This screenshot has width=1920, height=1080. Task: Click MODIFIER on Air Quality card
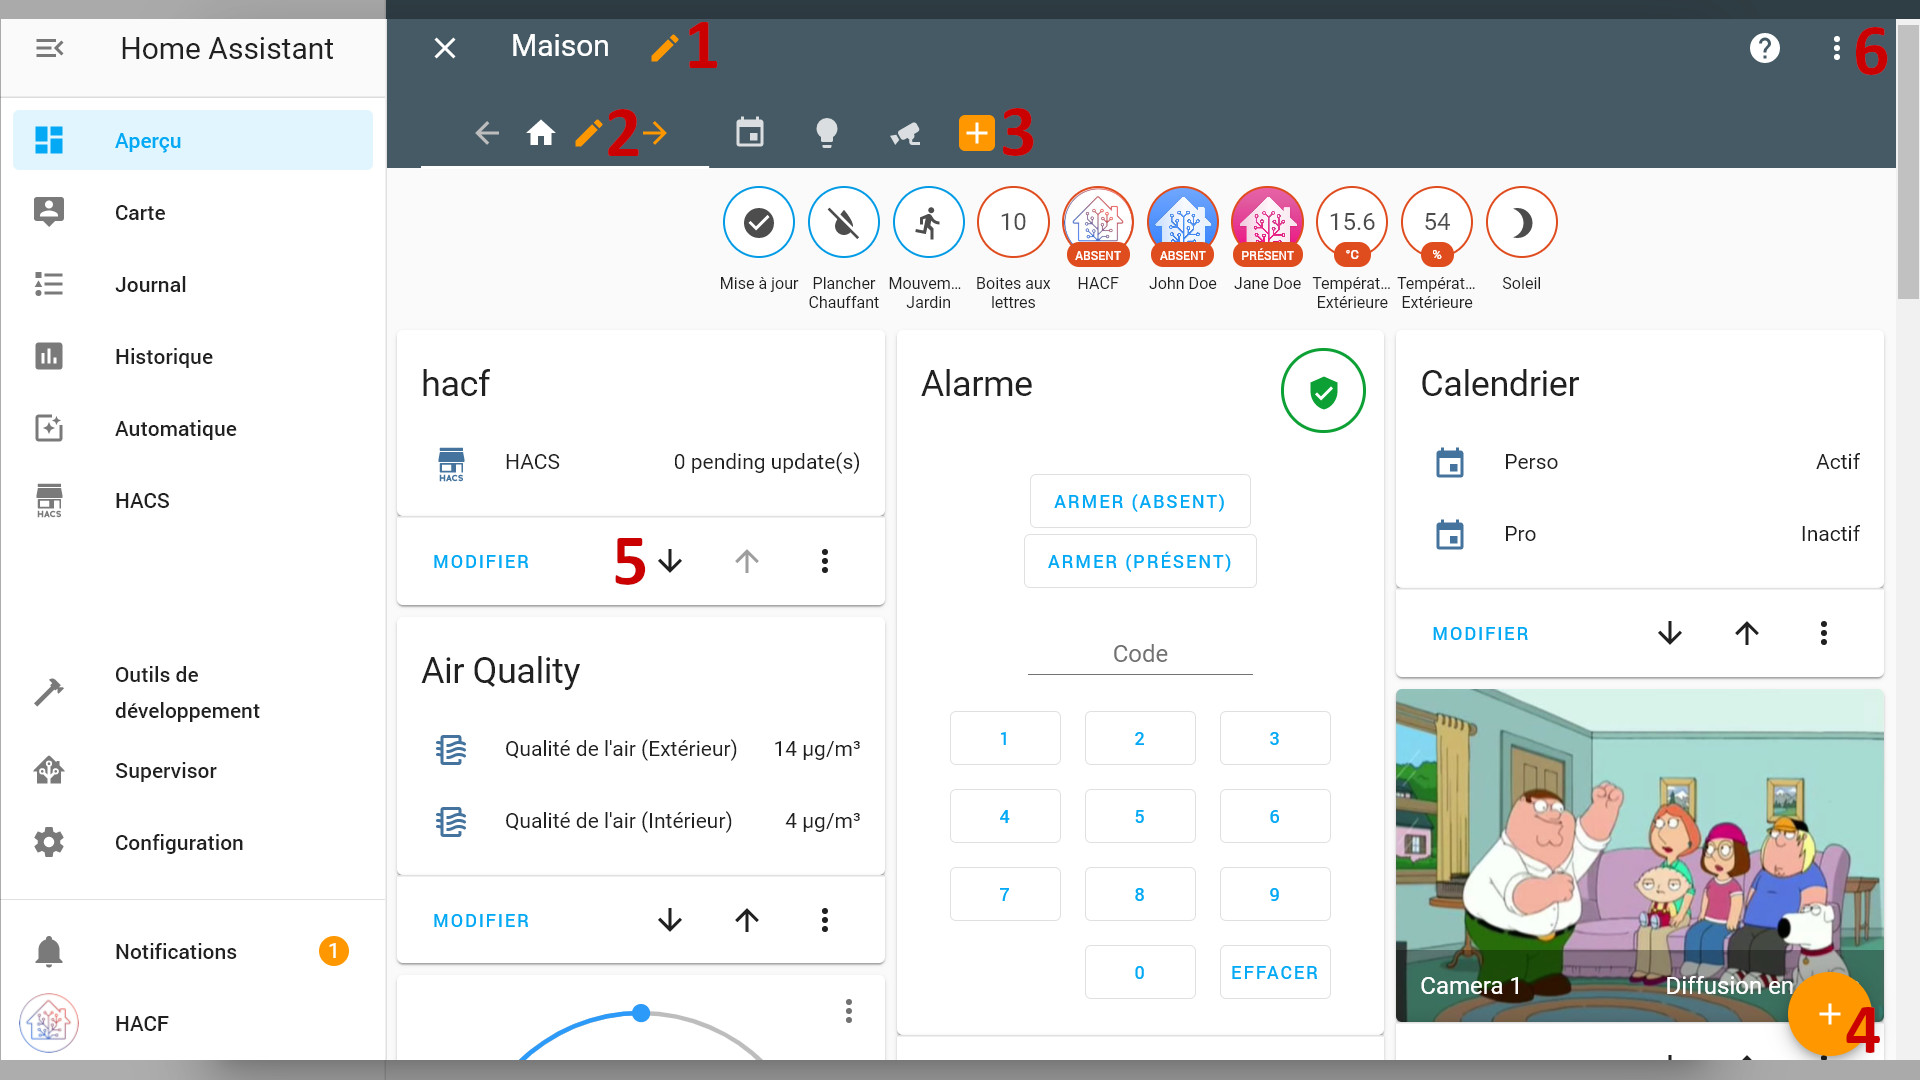coord(481,921)
